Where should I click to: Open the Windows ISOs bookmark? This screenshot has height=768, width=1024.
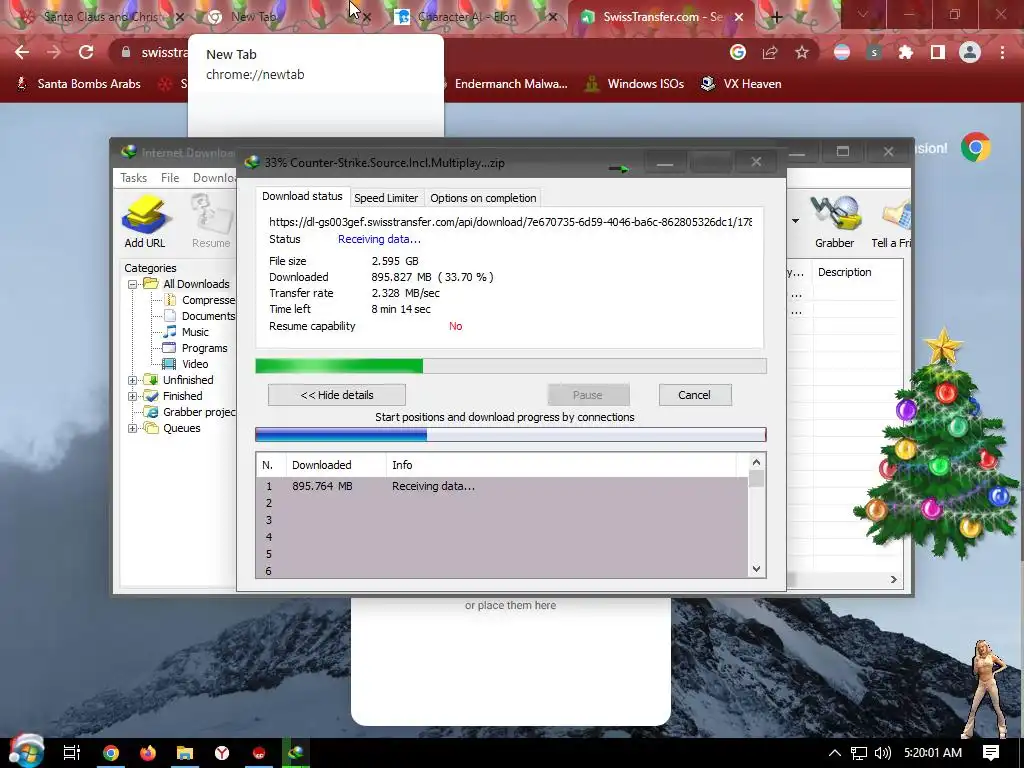(634, 84)
